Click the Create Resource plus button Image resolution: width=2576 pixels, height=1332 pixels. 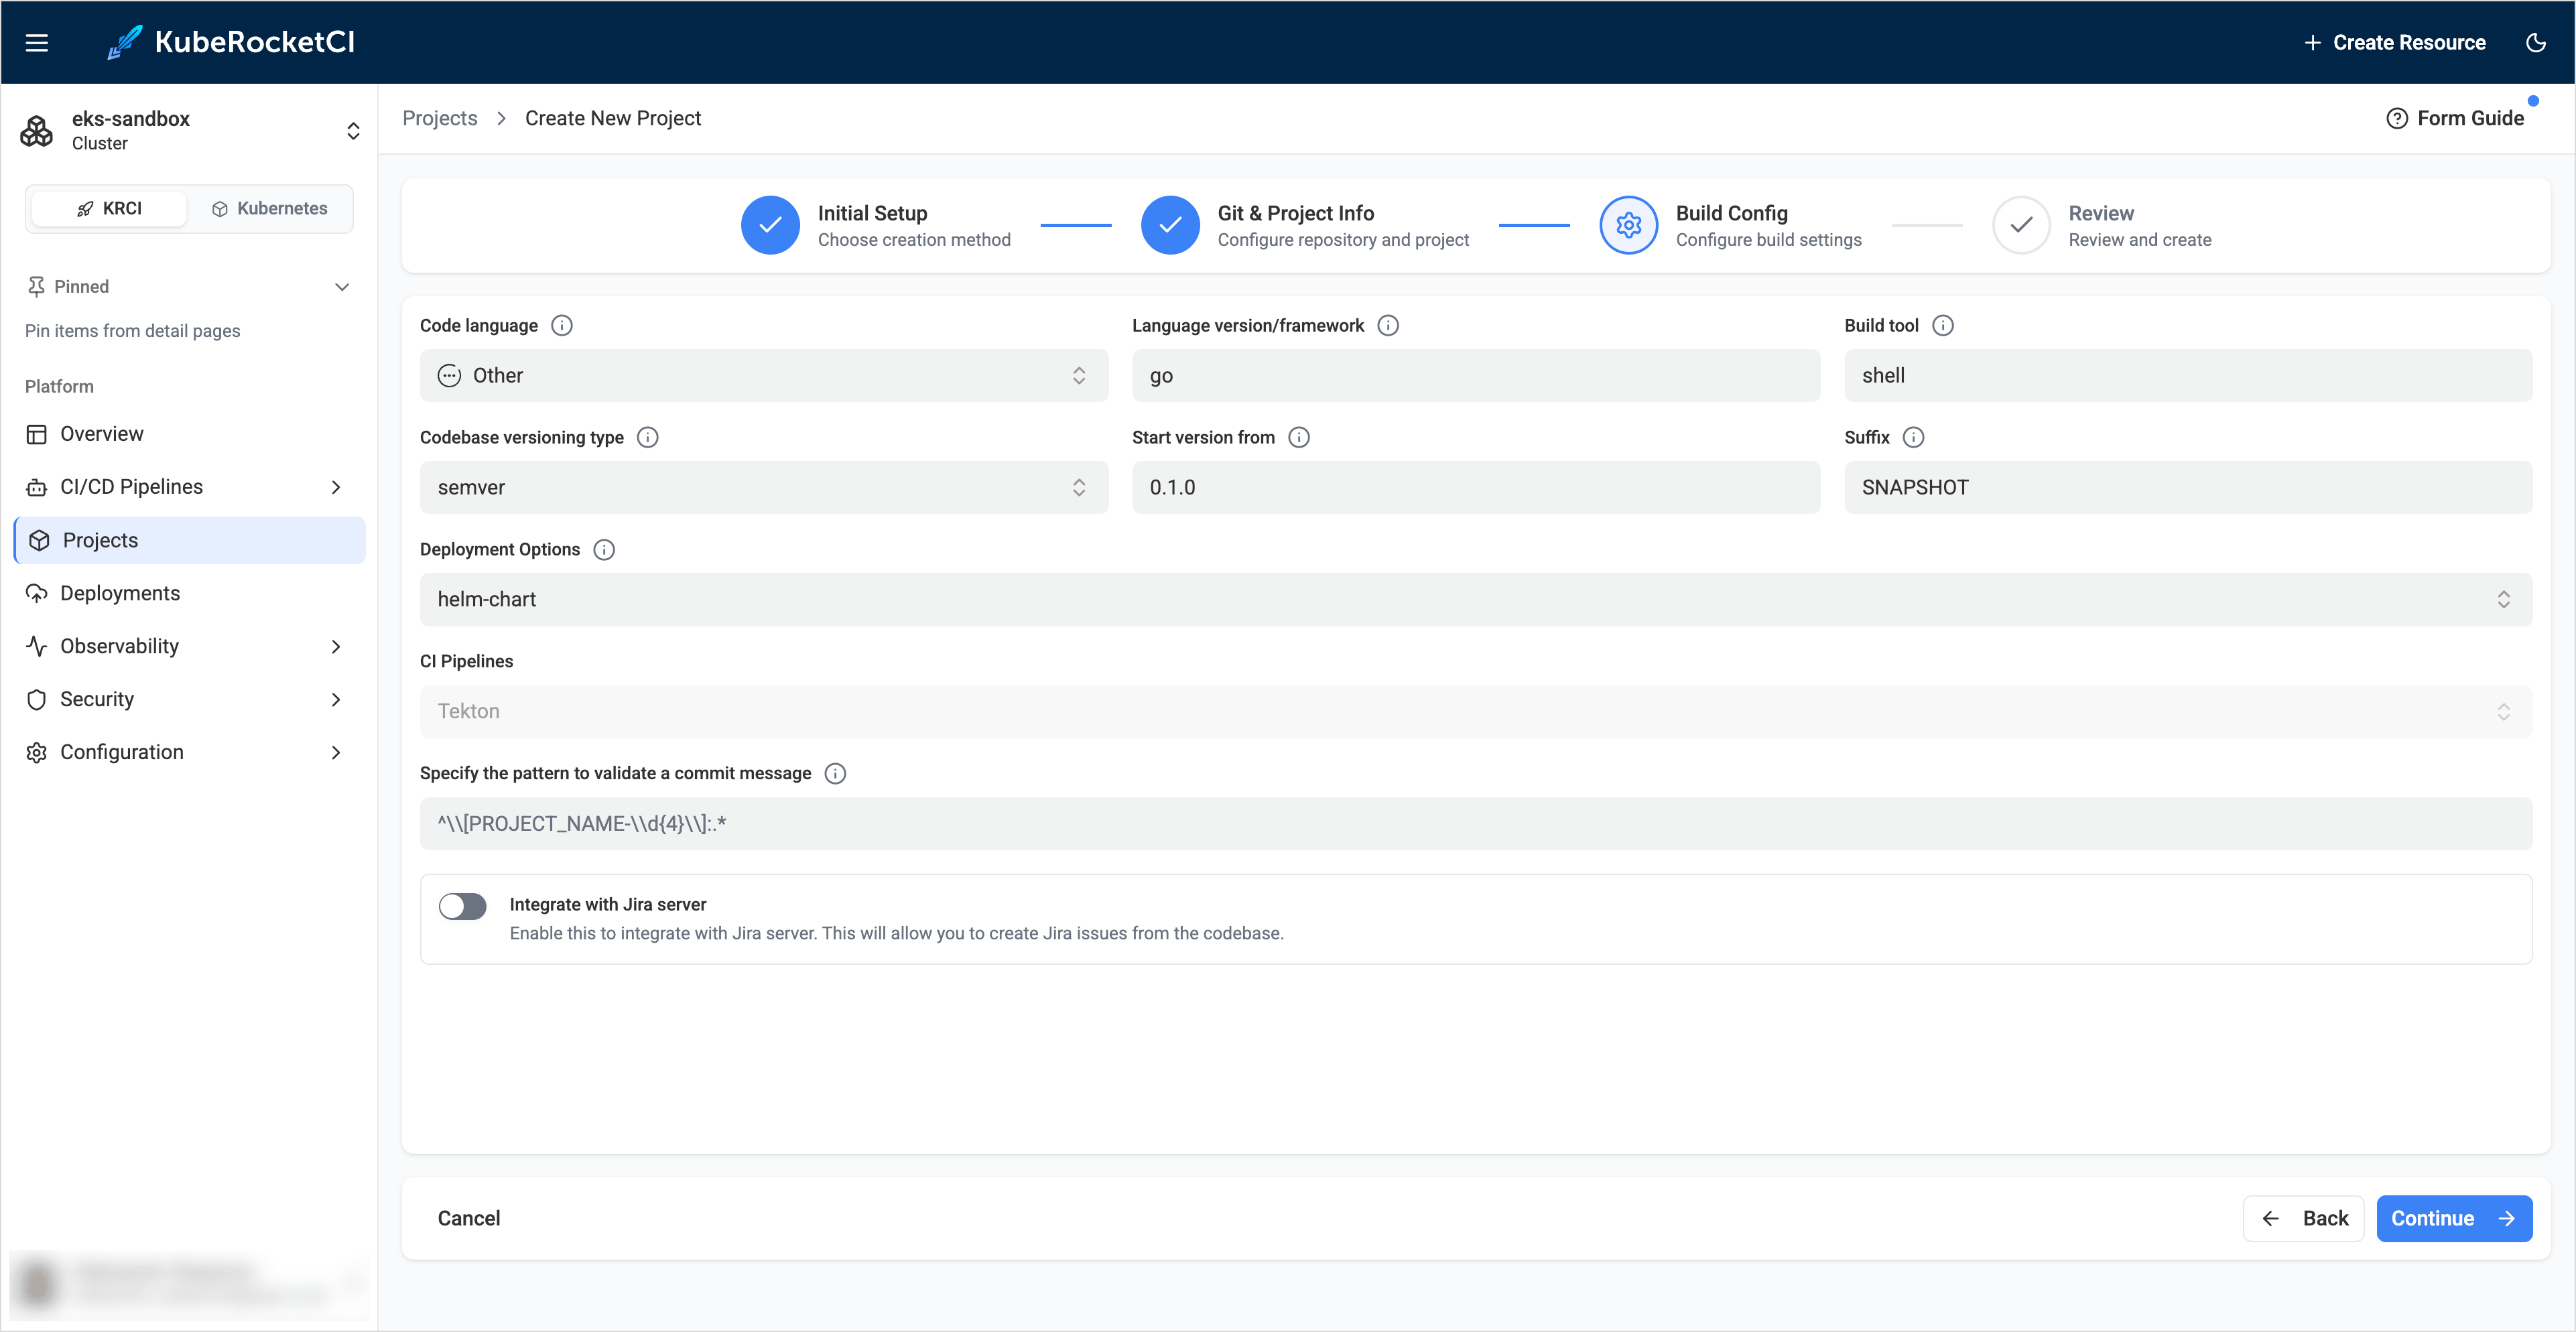[2394, 42]
